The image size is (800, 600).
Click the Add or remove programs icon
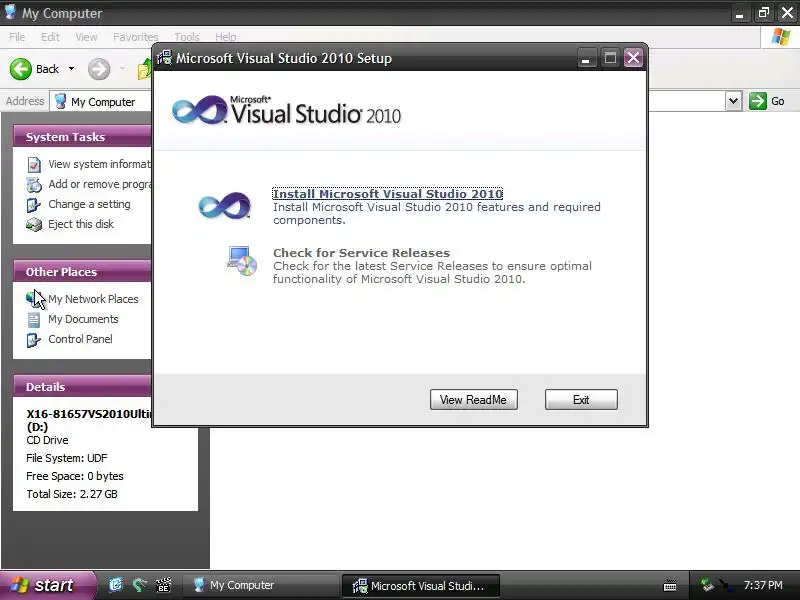pos(34,185)
